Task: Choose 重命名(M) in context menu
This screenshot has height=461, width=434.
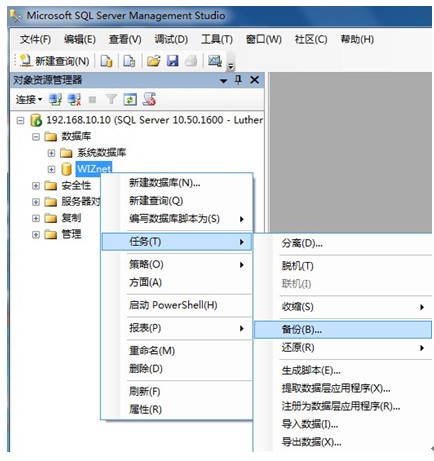Action: [x=177, y=351]
